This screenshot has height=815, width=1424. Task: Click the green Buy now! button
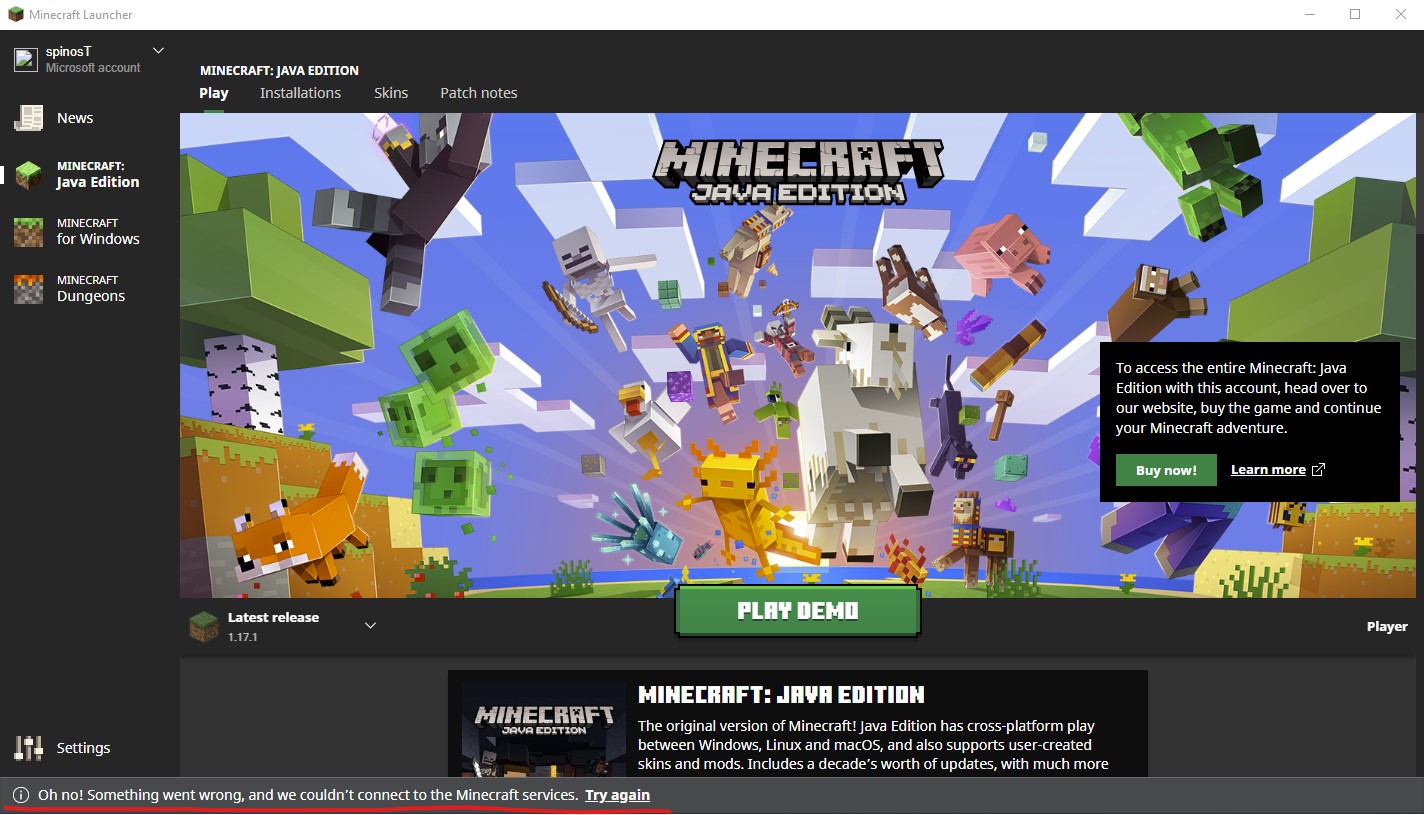coord(1165,470)
